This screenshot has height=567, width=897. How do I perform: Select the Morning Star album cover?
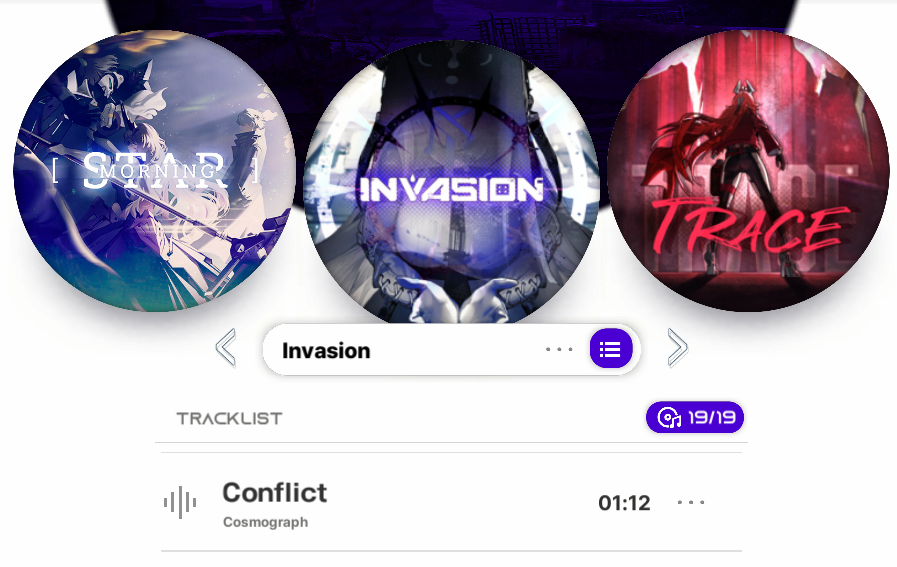(154, 171)
